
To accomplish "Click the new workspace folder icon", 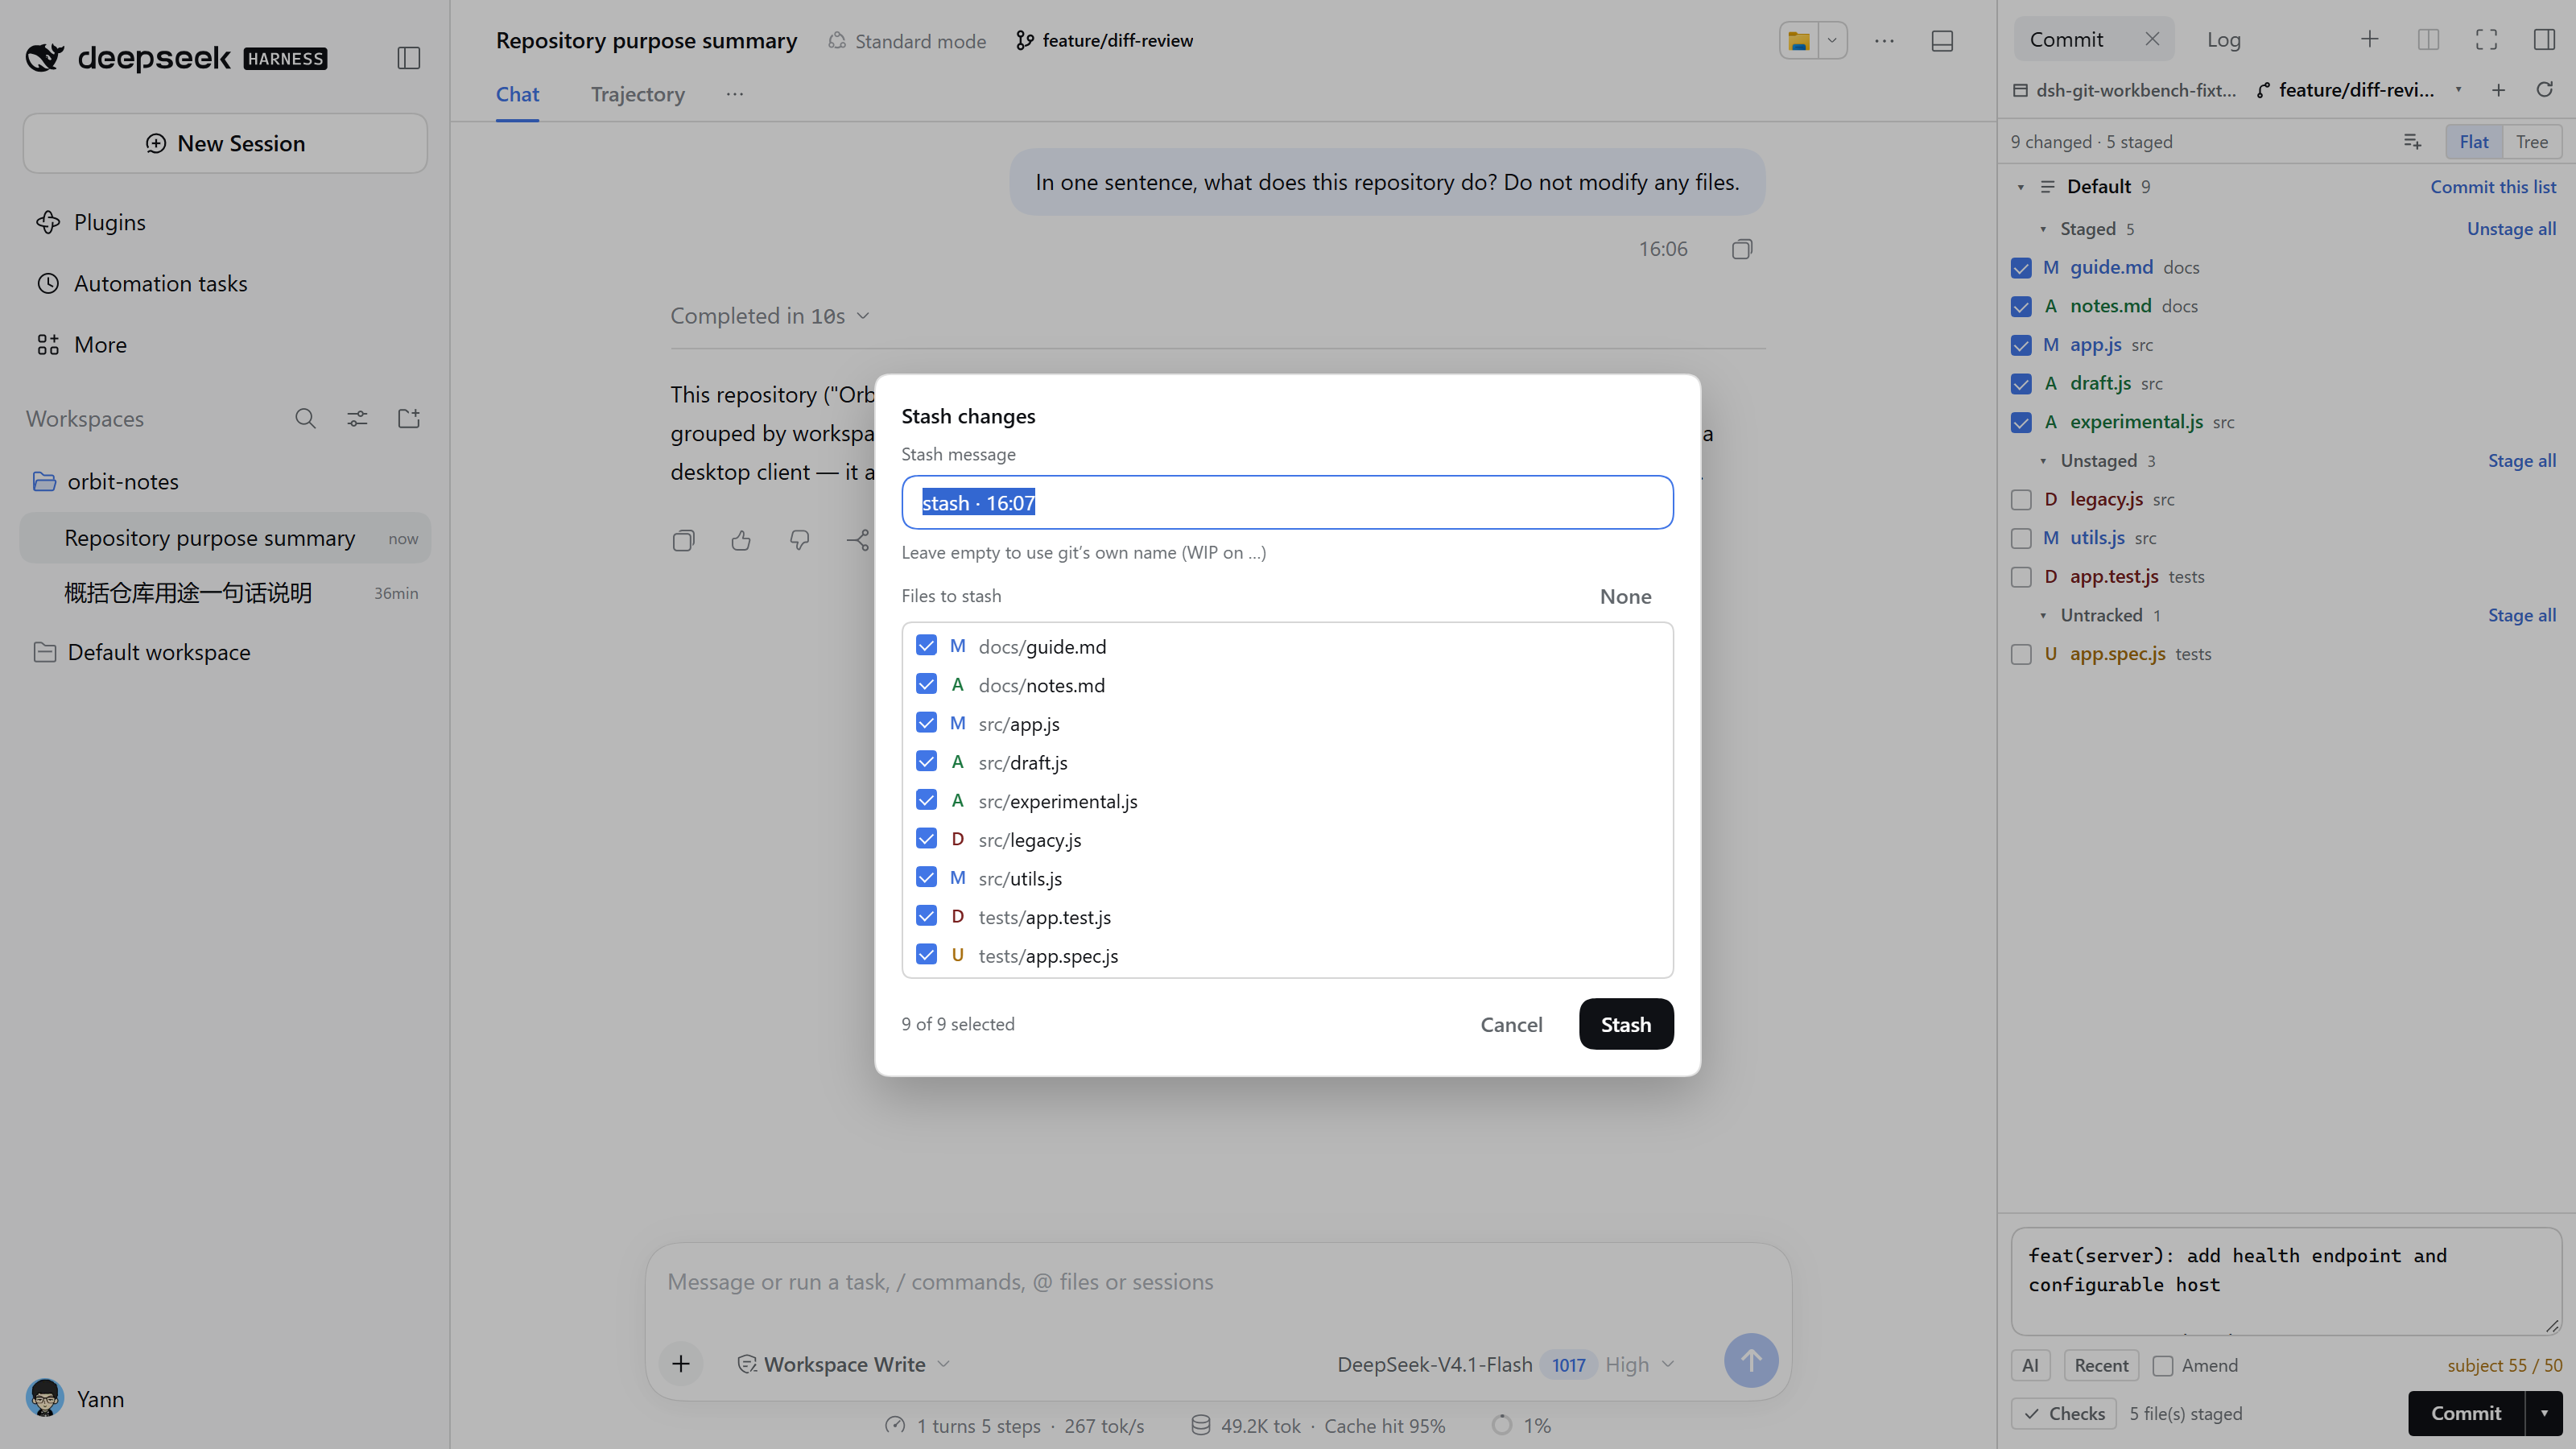I will 409,418.
